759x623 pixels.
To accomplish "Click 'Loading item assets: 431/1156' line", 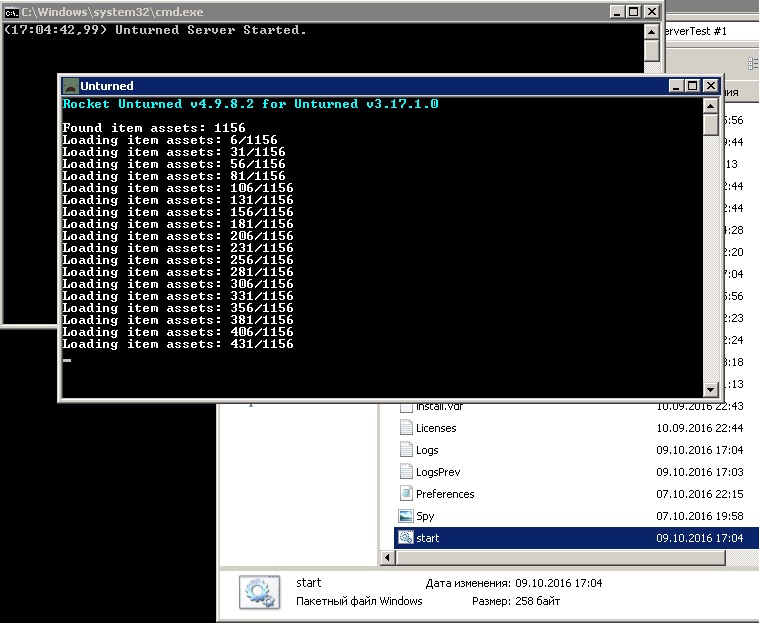I will [178, 344].
